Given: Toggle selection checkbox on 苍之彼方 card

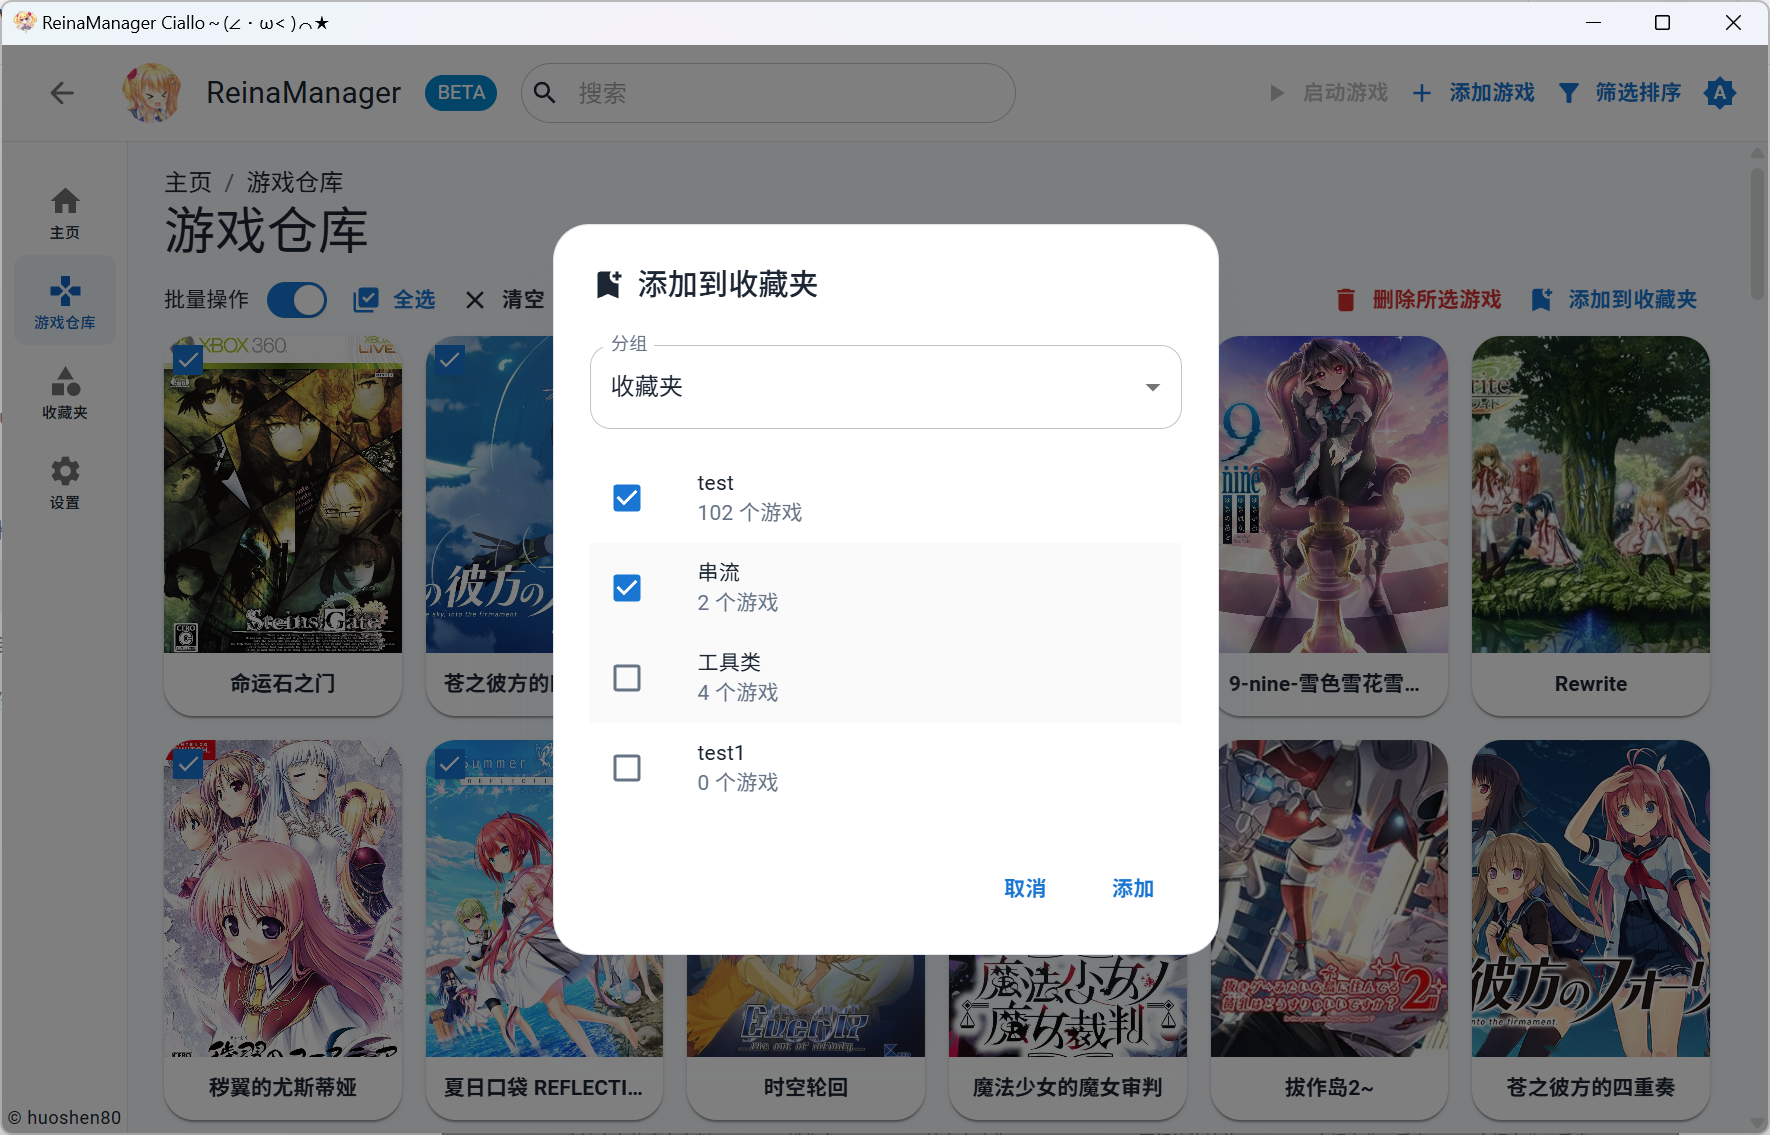Looking at the screenshot, I should [450, 360].
